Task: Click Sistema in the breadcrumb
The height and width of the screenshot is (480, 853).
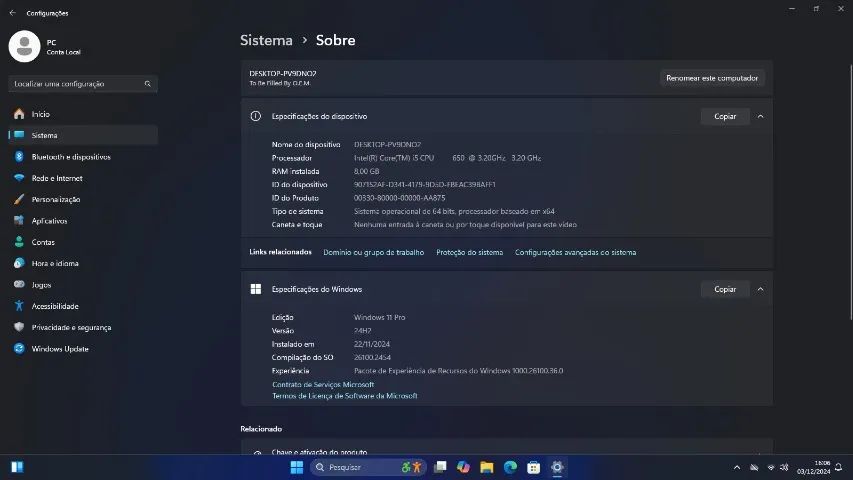Action: point(266,40)
